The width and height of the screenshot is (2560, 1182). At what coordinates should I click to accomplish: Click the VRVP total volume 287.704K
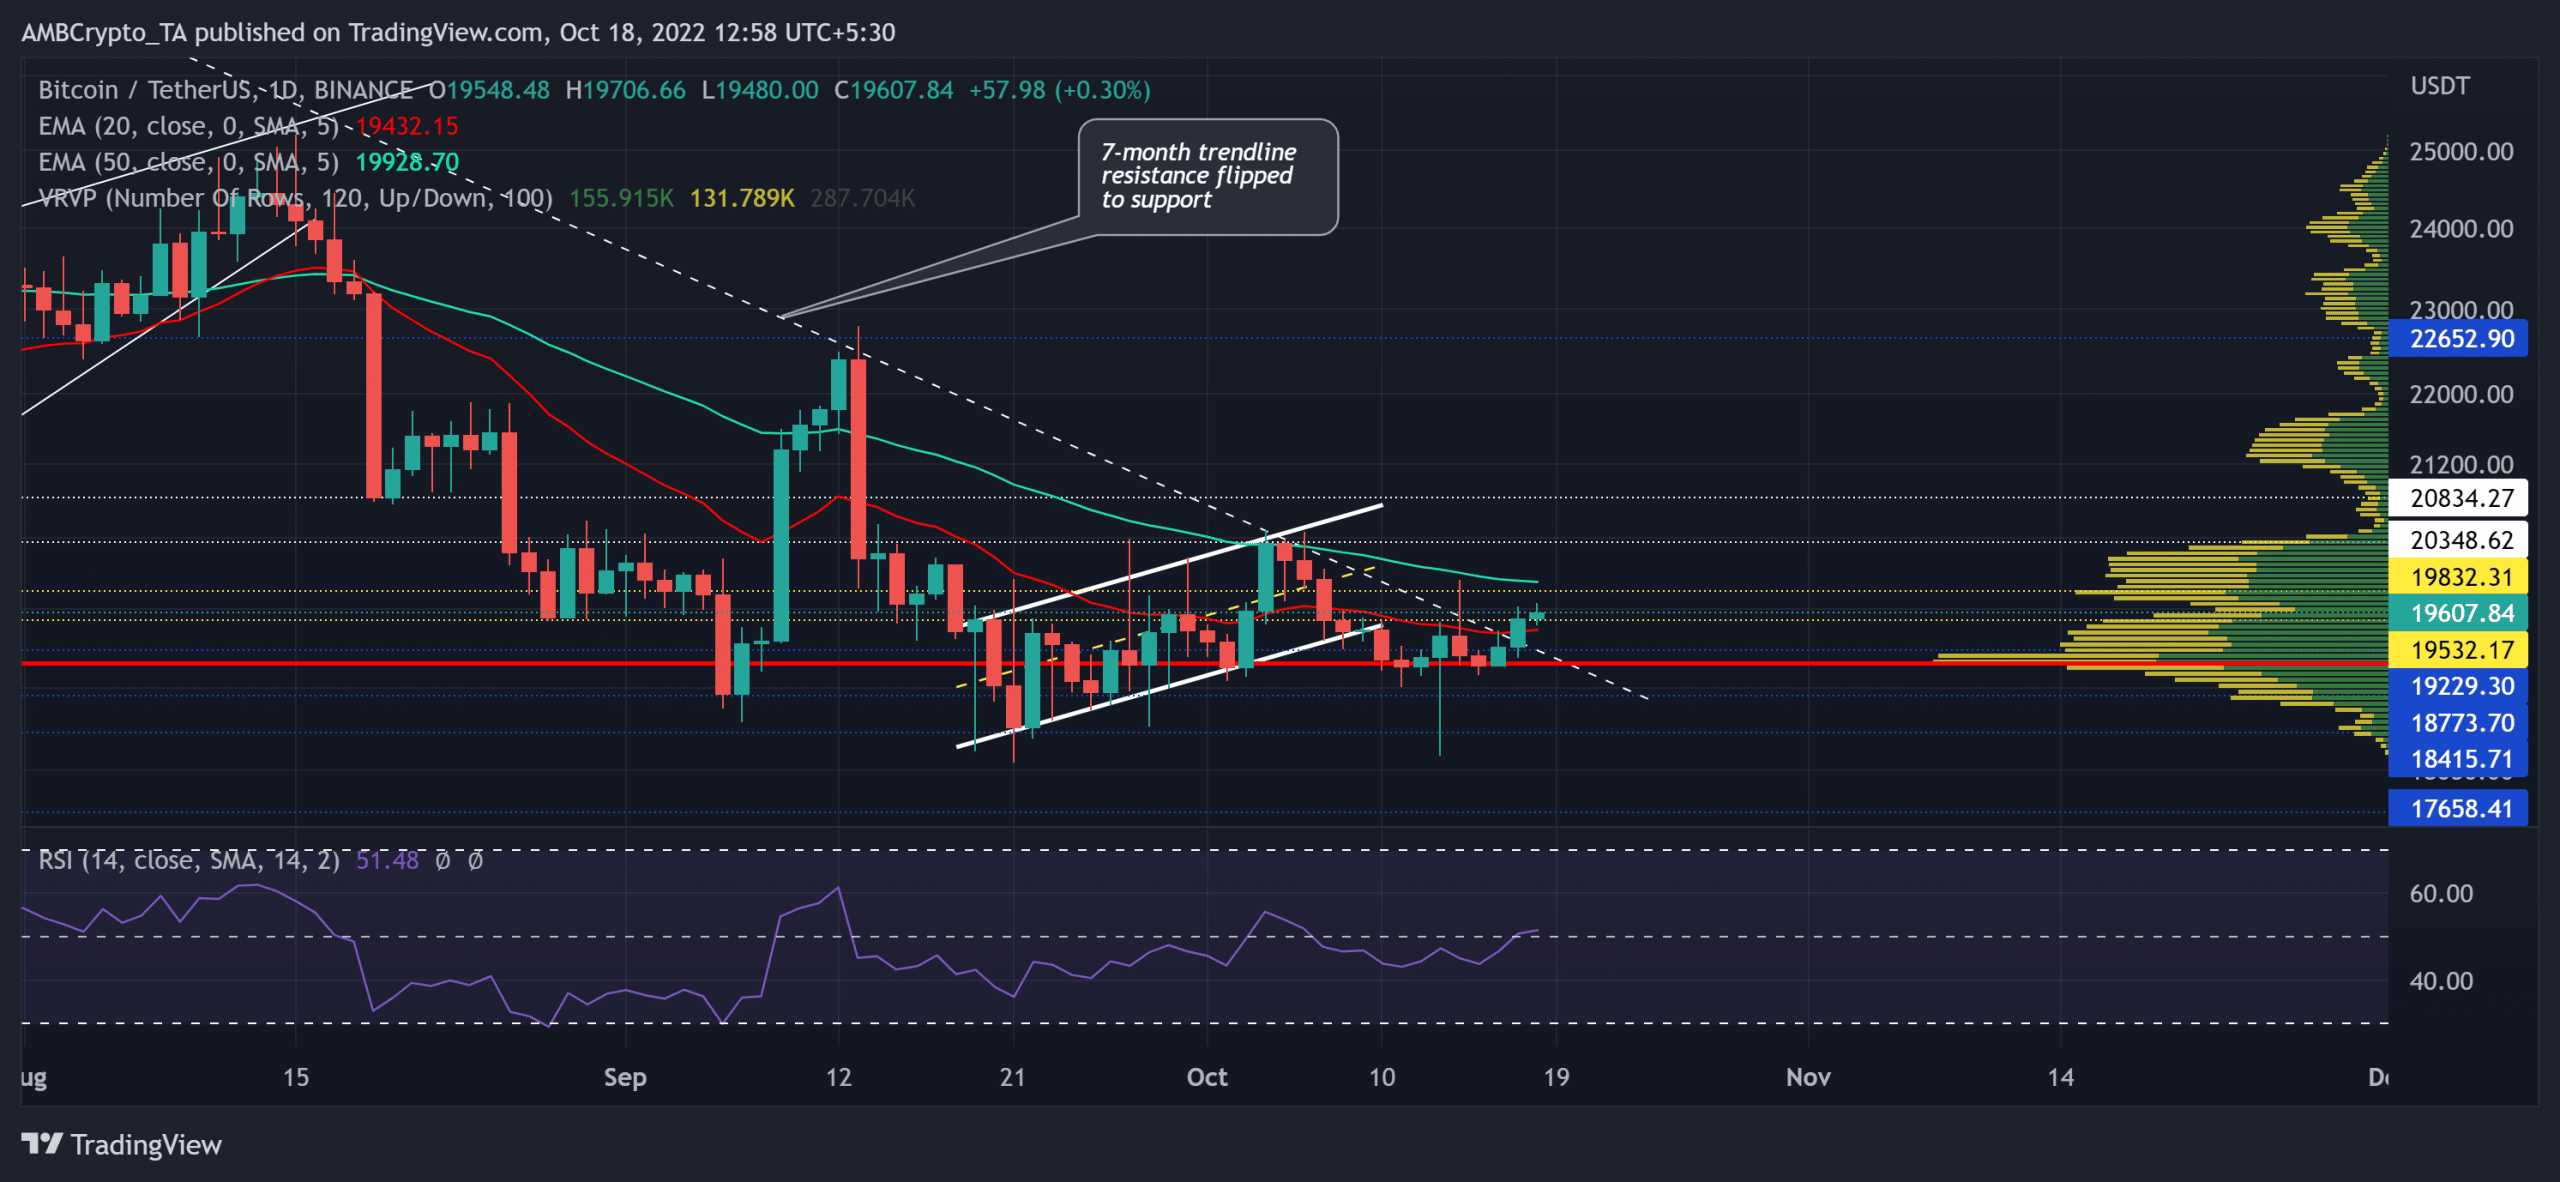click(x=863, y=198)
